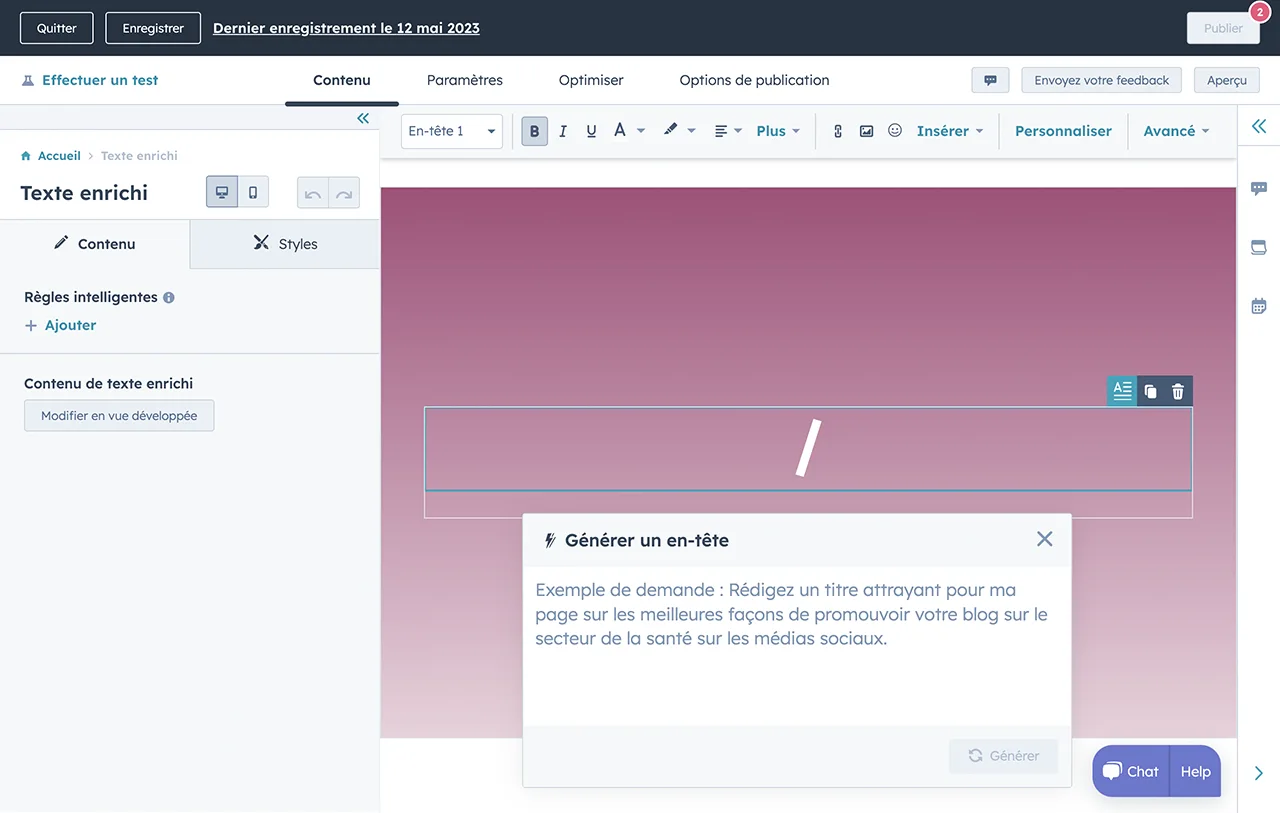This screenshot has width=1280, height=813.
Task: Switch to the Paramètres tab
Action: pyautogui.click(x=464, y=80)
